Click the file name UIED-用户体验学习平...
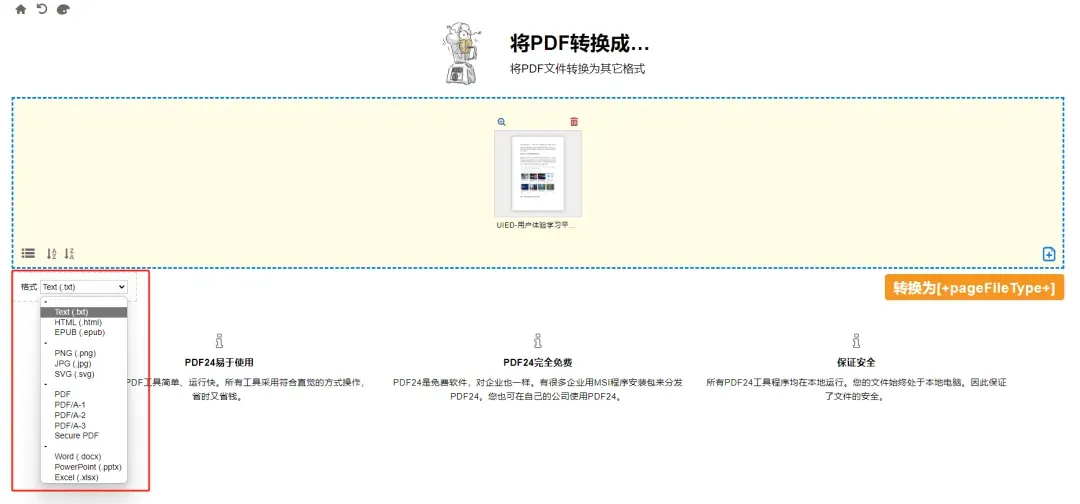This screenshot has width=1080, height=504. coord(537,225)
